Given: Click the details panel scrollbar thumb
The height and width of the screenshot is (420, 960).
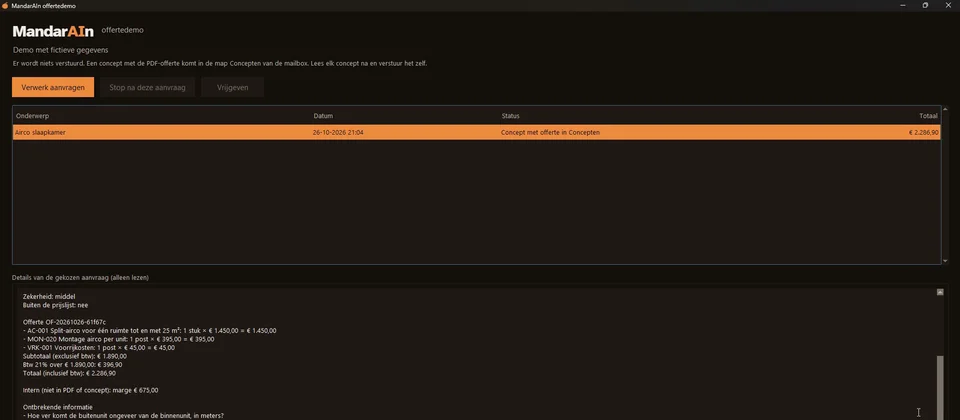Looking at the screenshot, I should [x=940, y=387].
